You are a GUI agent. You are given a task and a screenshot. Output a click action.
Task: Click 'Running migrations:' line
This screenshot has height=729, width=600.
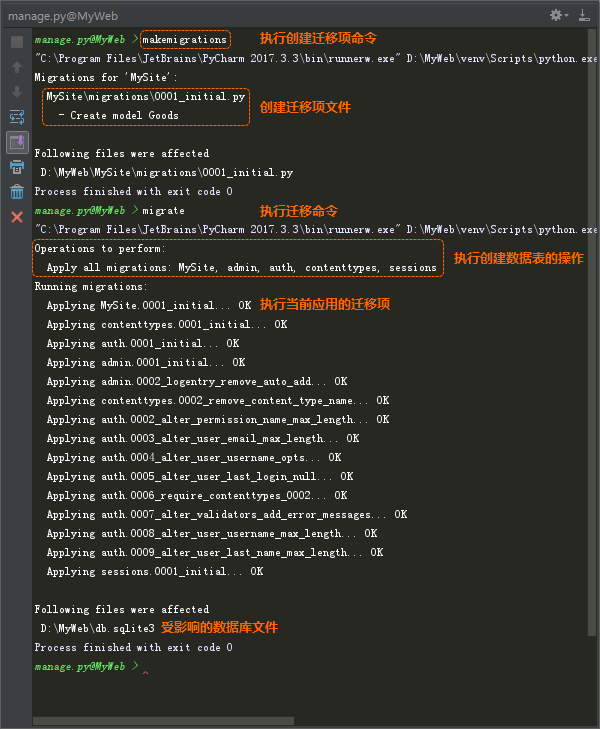click(x=91, y=287)
